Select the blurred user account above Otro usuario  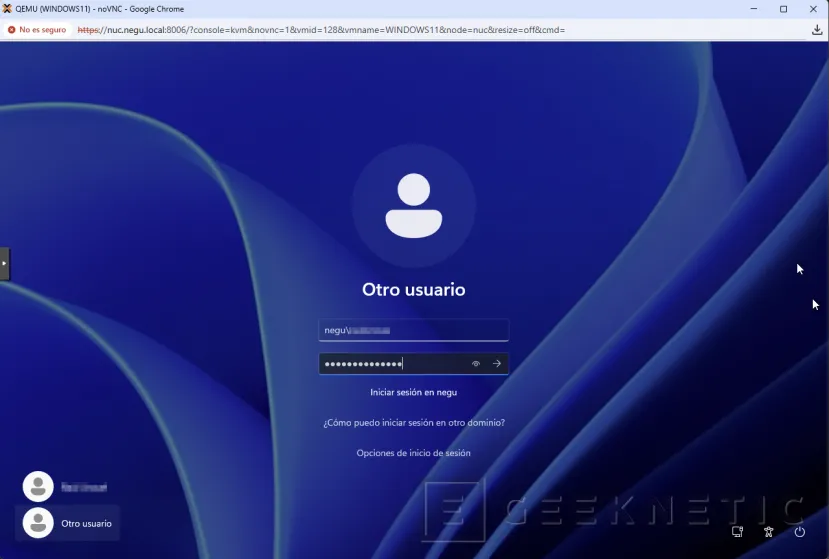point(66,487)
